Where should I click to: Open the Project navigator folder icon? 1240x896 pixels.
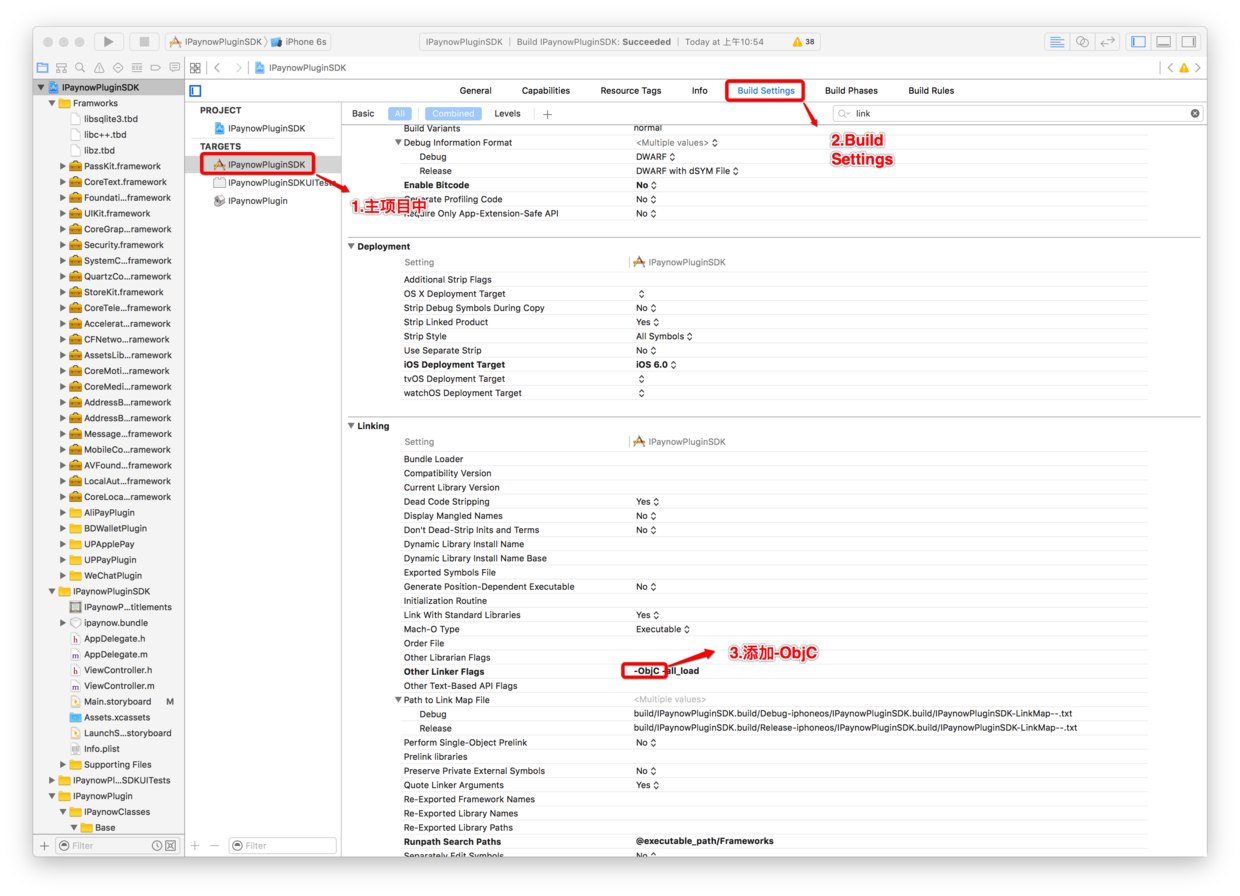(42, 68)
